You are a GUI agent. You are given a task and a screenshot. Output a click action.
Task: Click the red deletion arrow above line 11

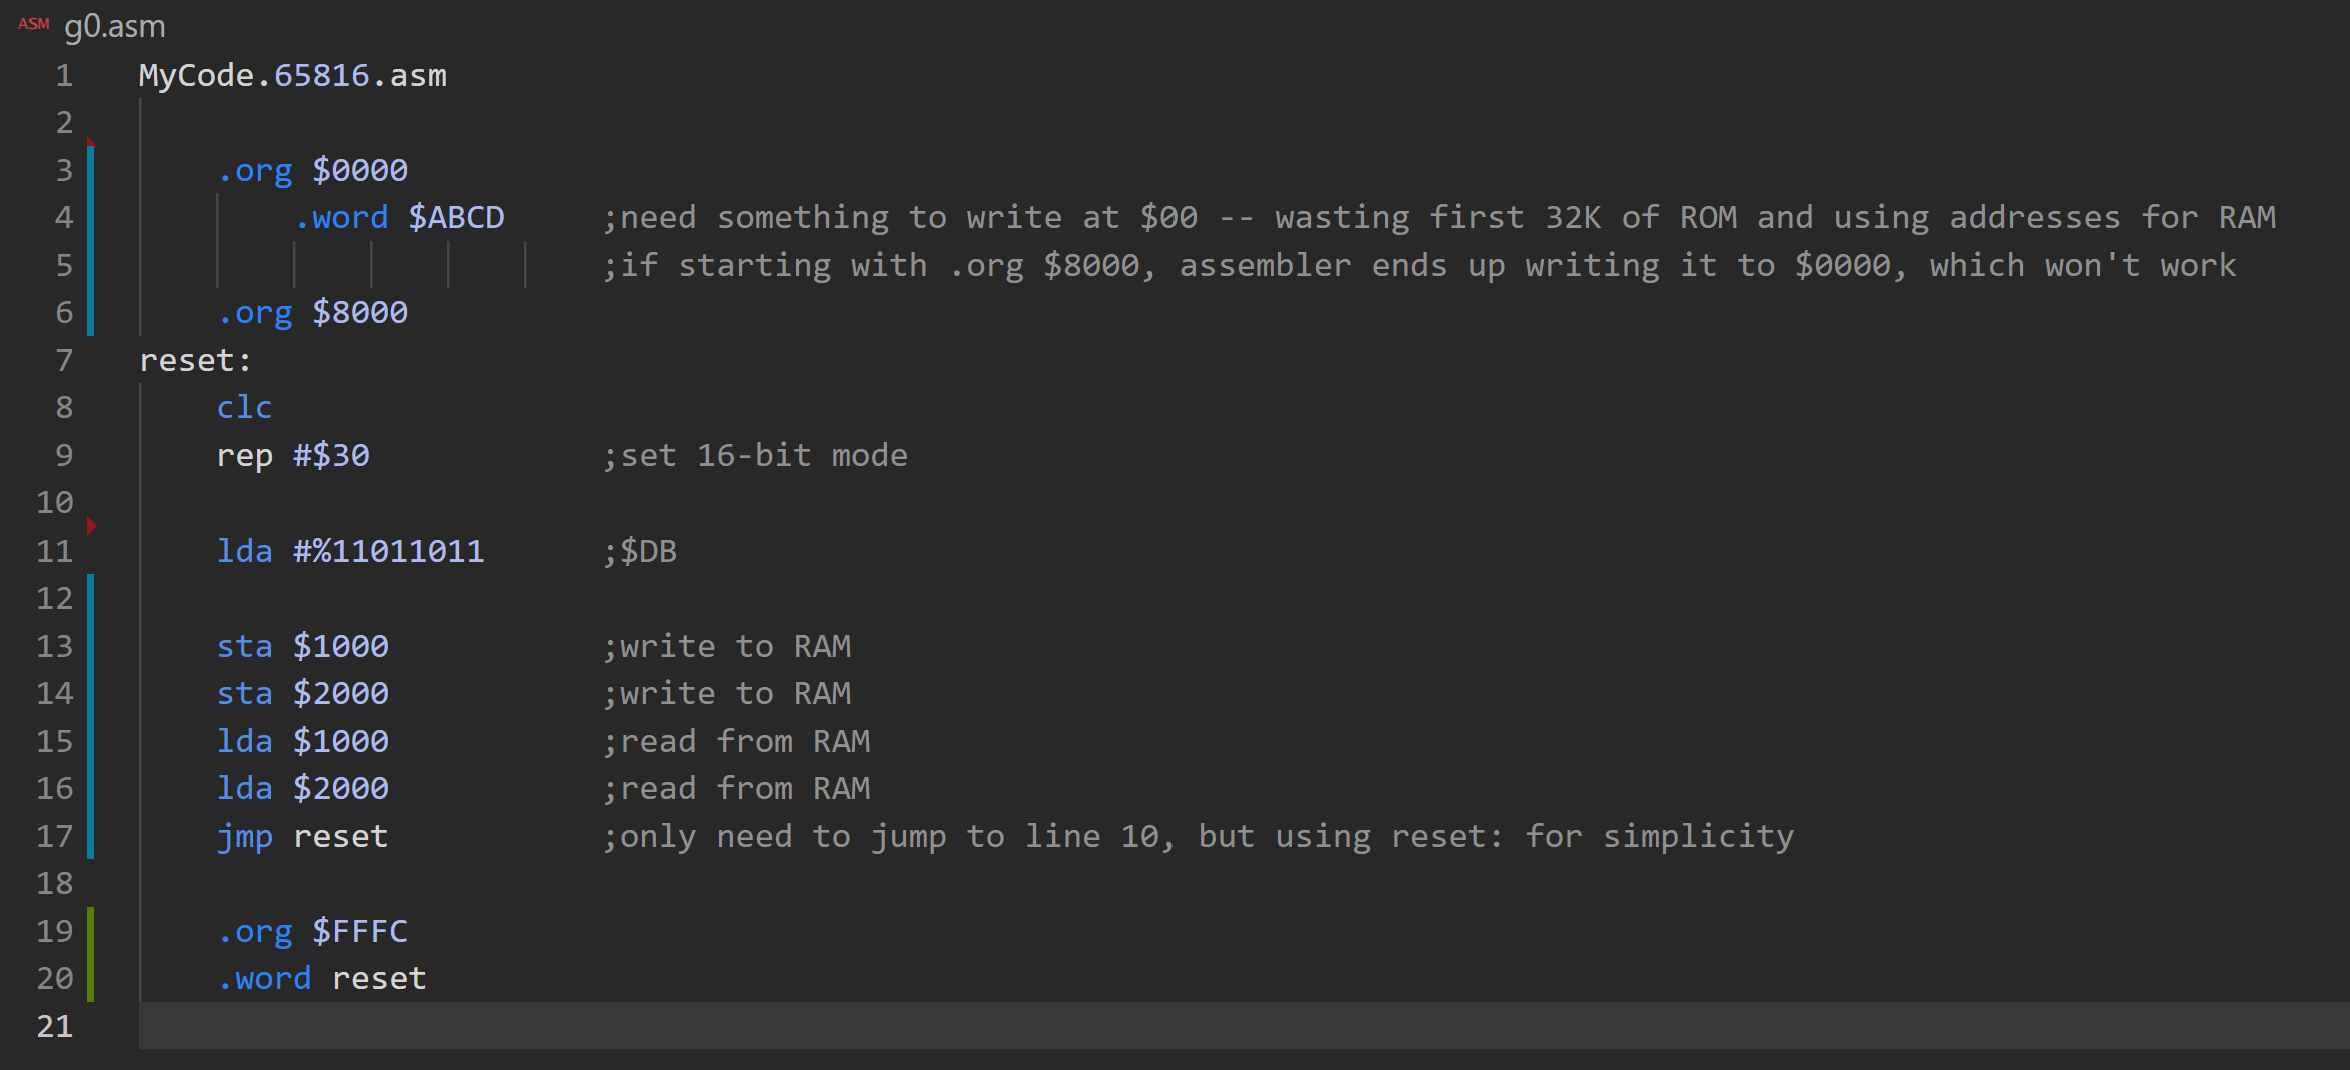(x=91, y=525)
